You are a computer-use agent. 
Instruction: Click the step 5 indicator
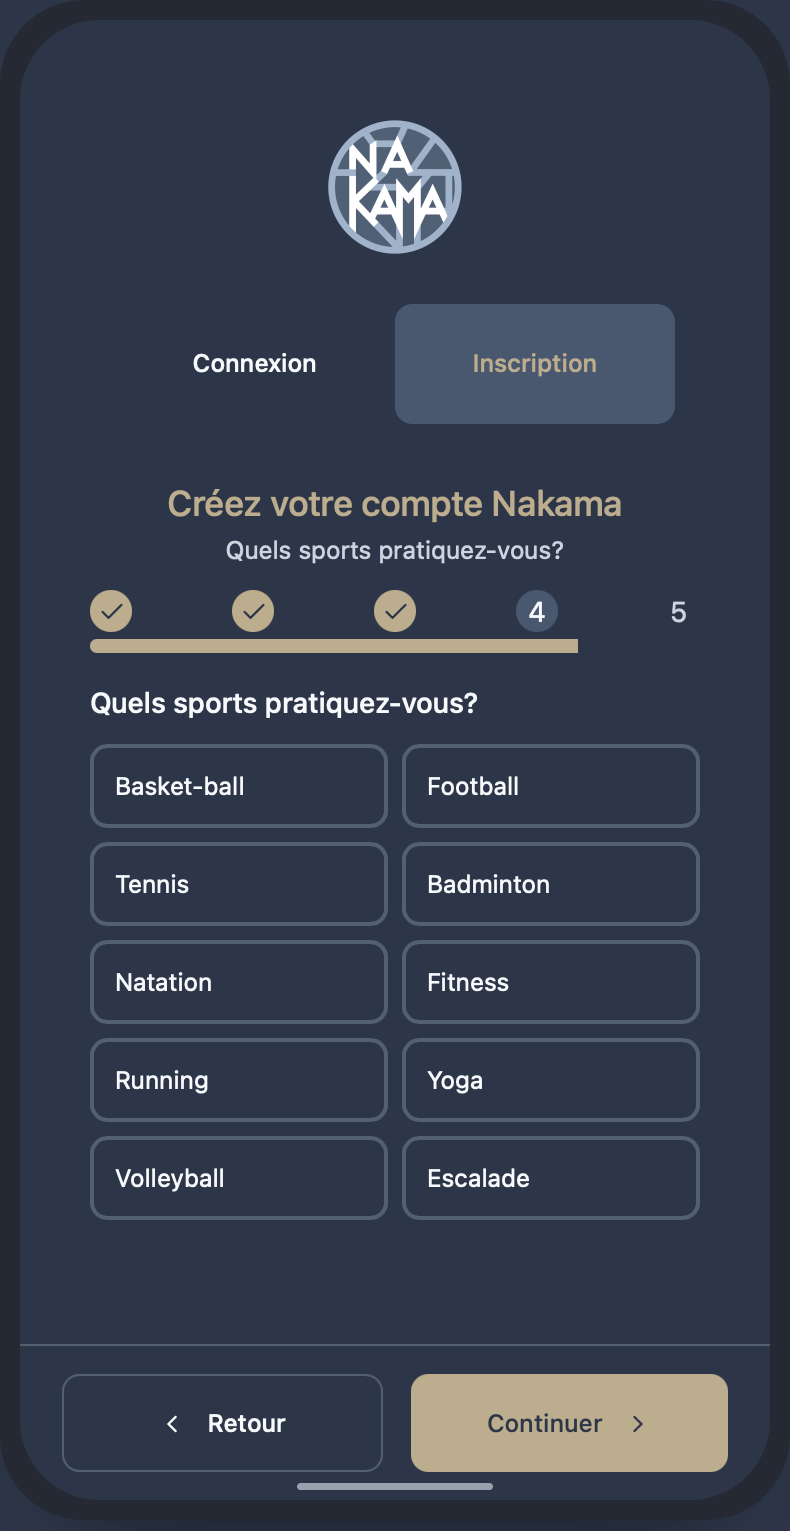(x=678, y=611)
